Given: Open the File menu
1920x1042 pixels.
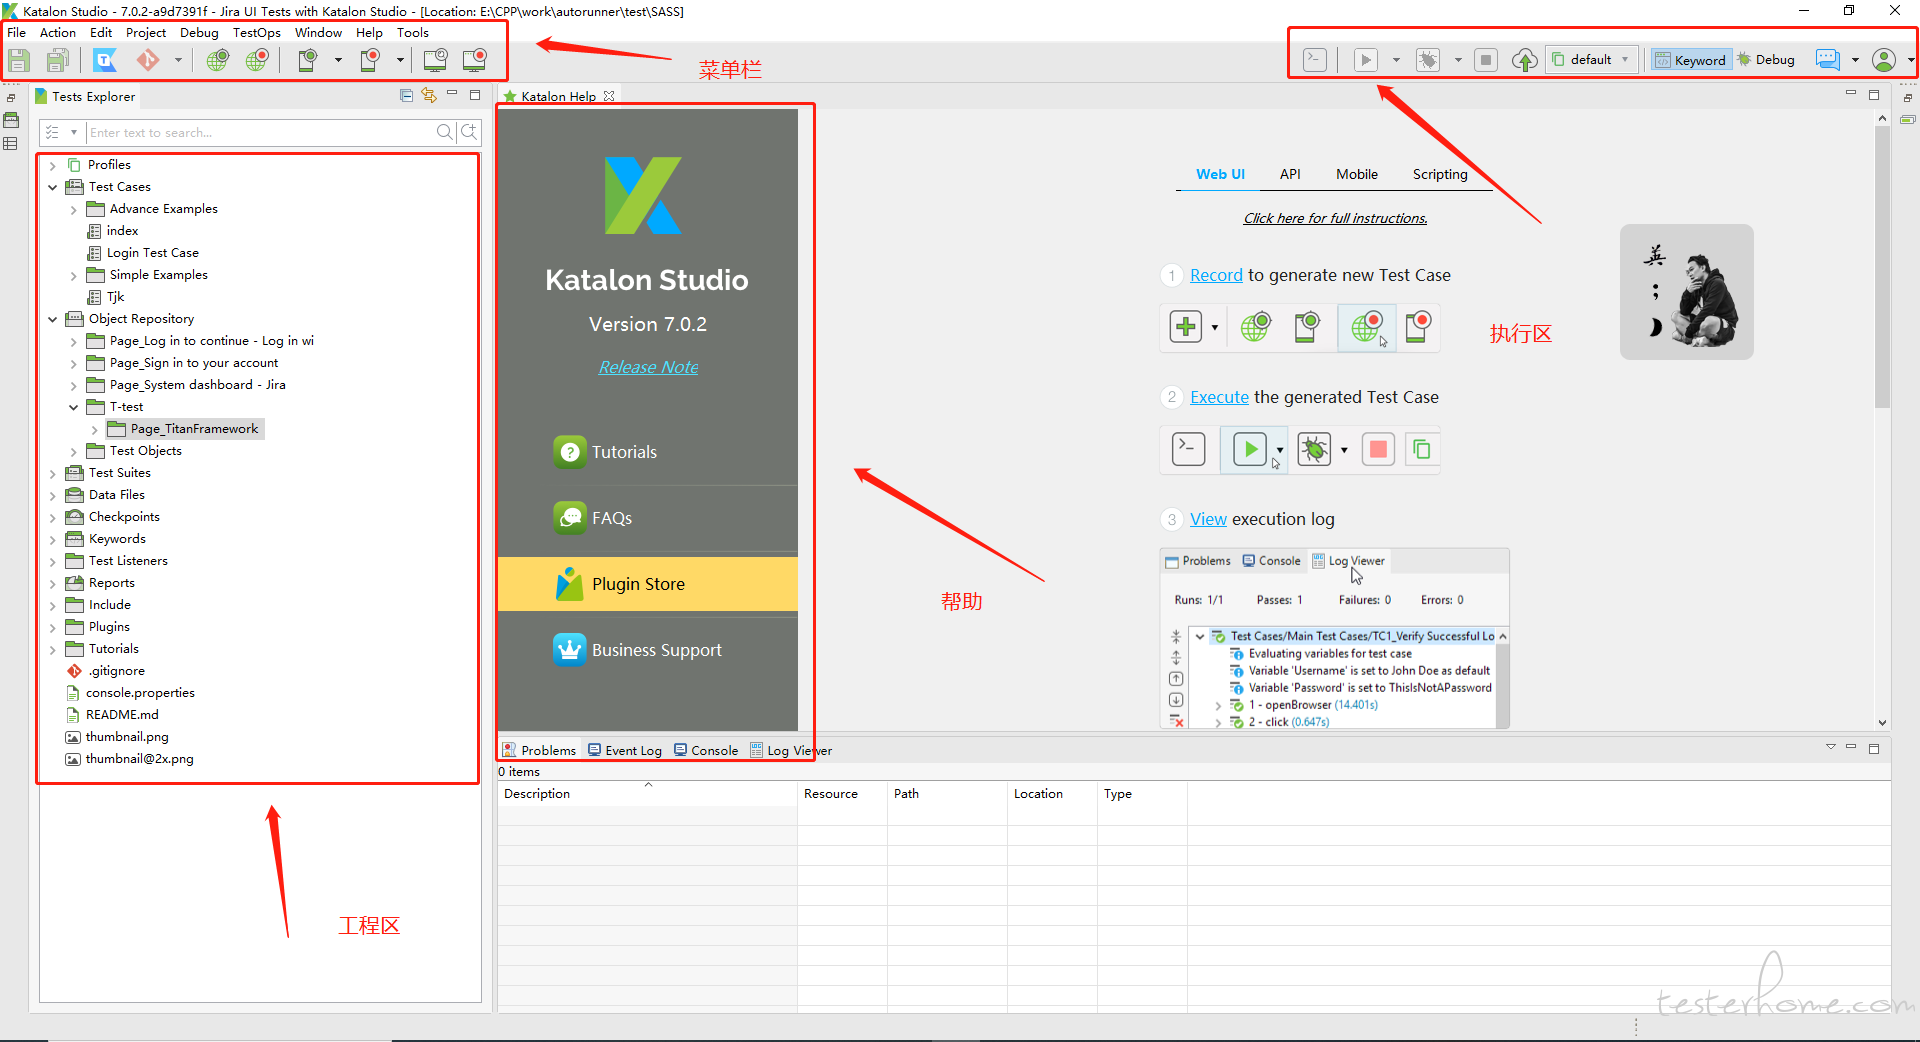Looking at the screenshot, I should click(17, 33).
